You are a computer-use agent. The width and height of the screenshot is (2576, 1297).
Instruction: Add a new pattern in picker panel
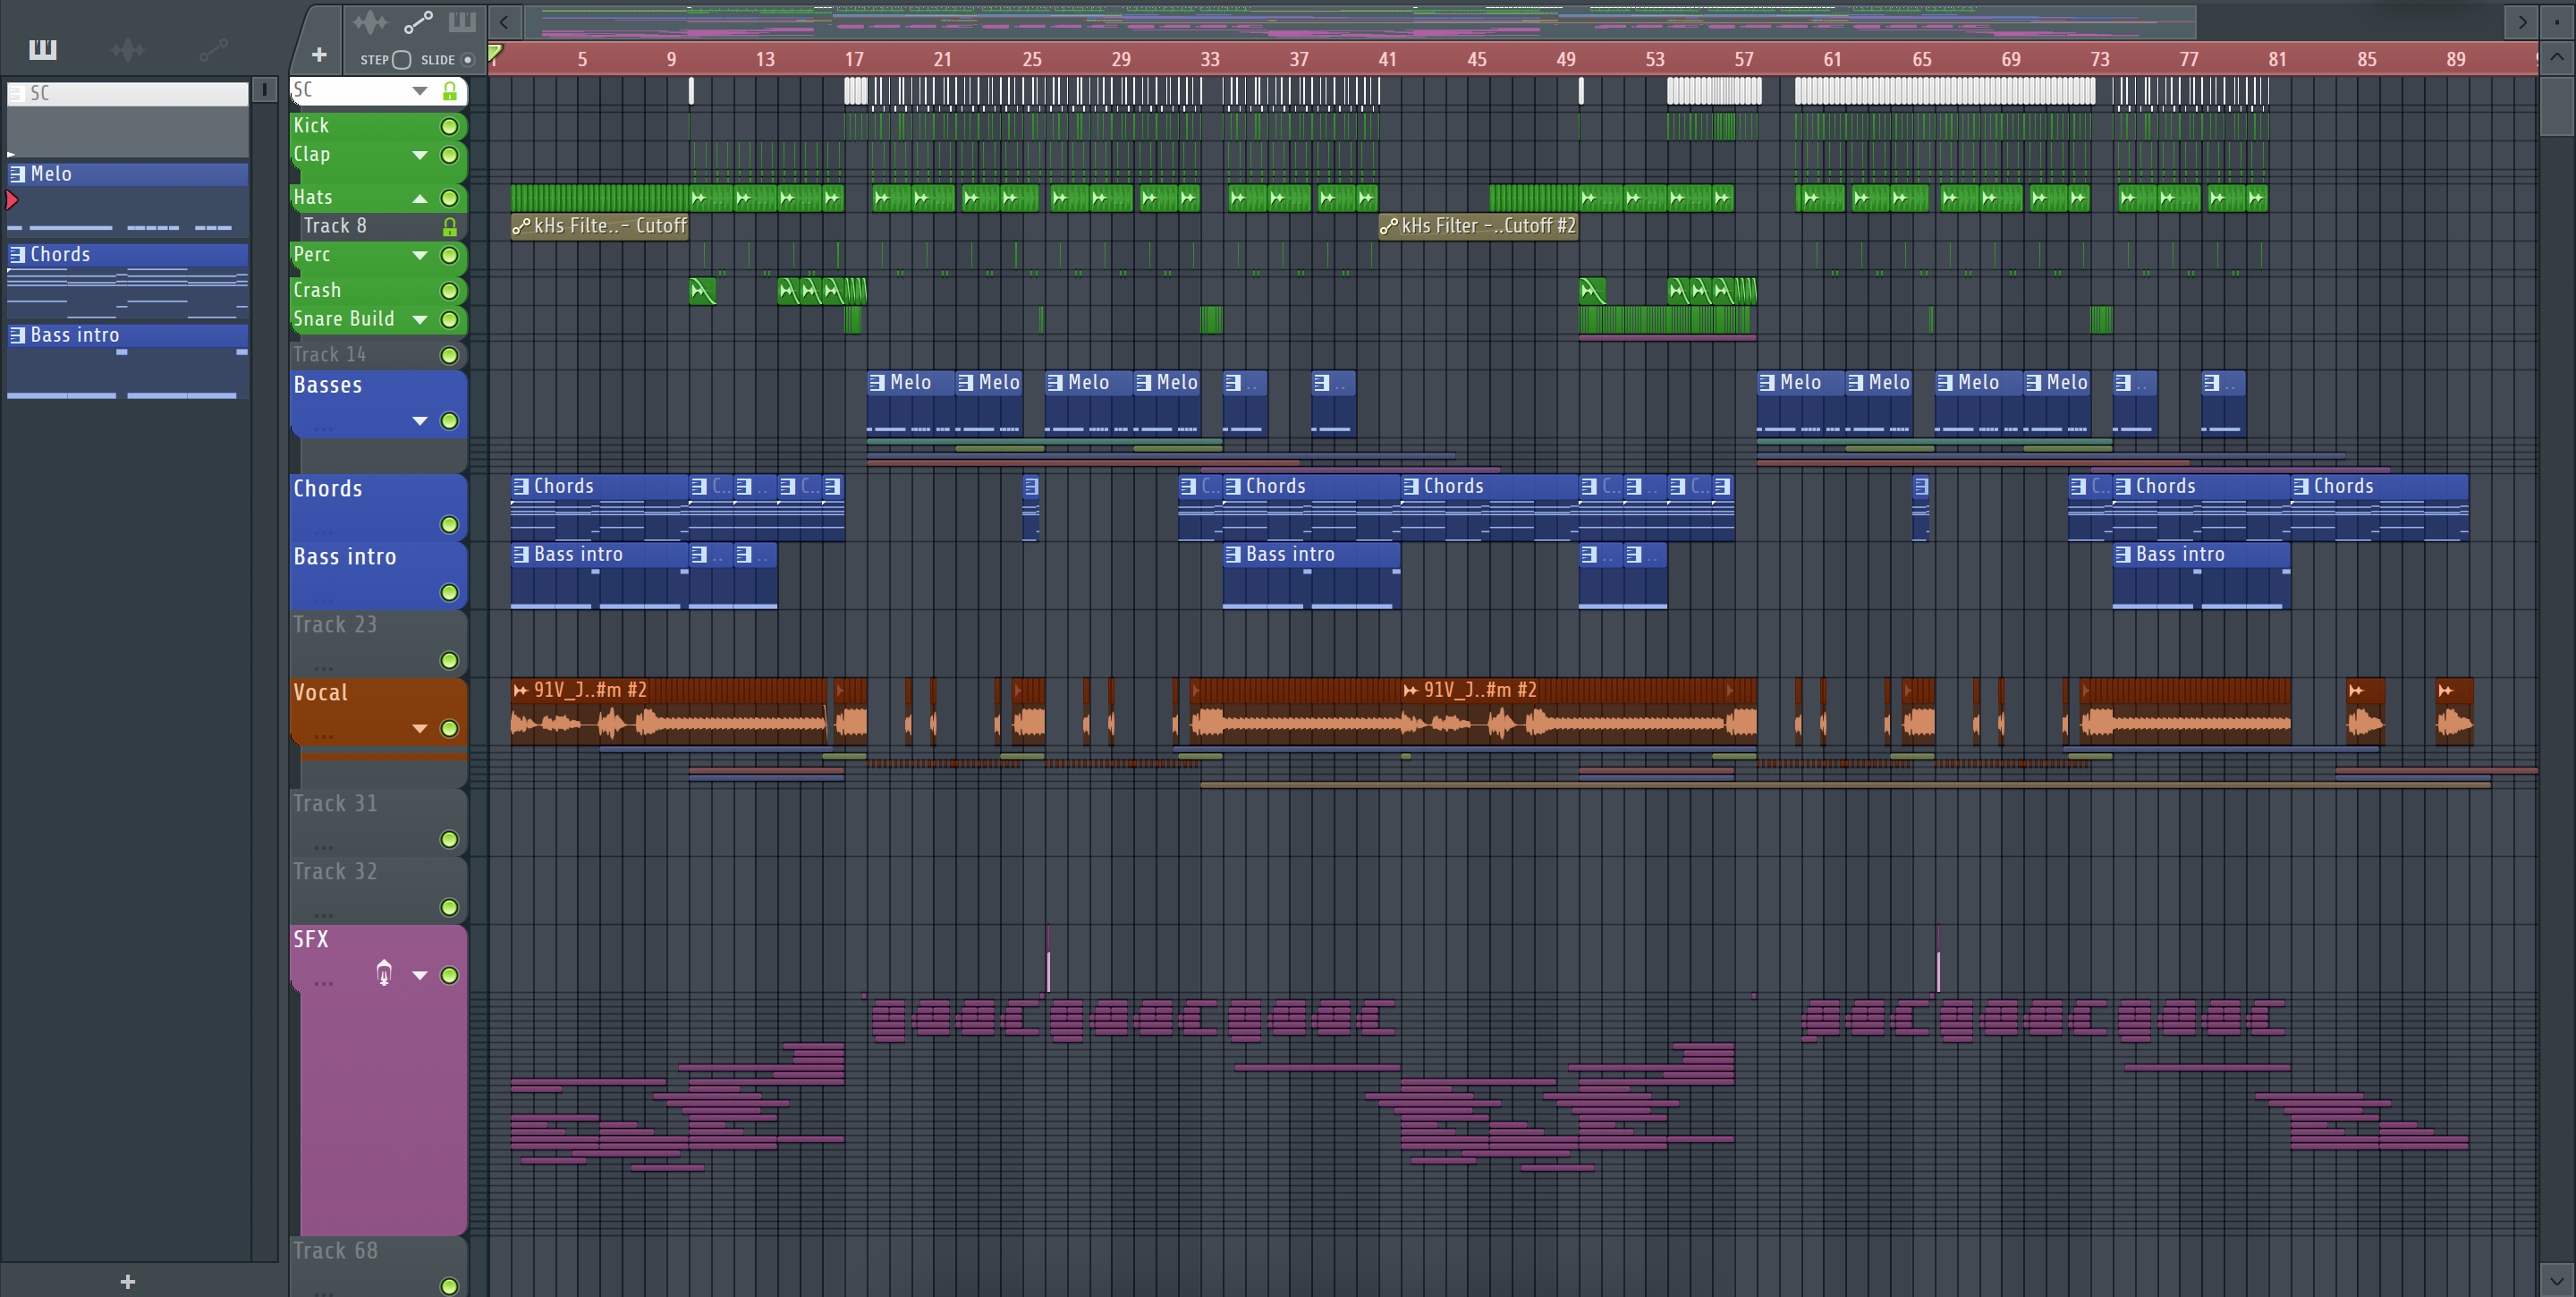pos(127,1281)
